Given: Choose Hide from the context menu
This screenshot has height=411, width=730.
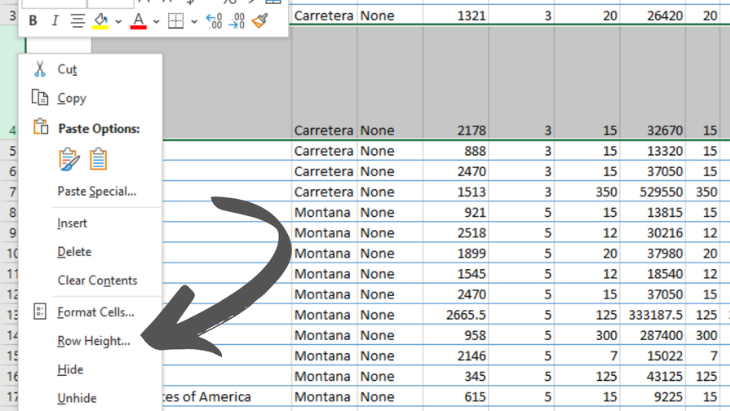Looking at the screenshot, I should [70, 370].
